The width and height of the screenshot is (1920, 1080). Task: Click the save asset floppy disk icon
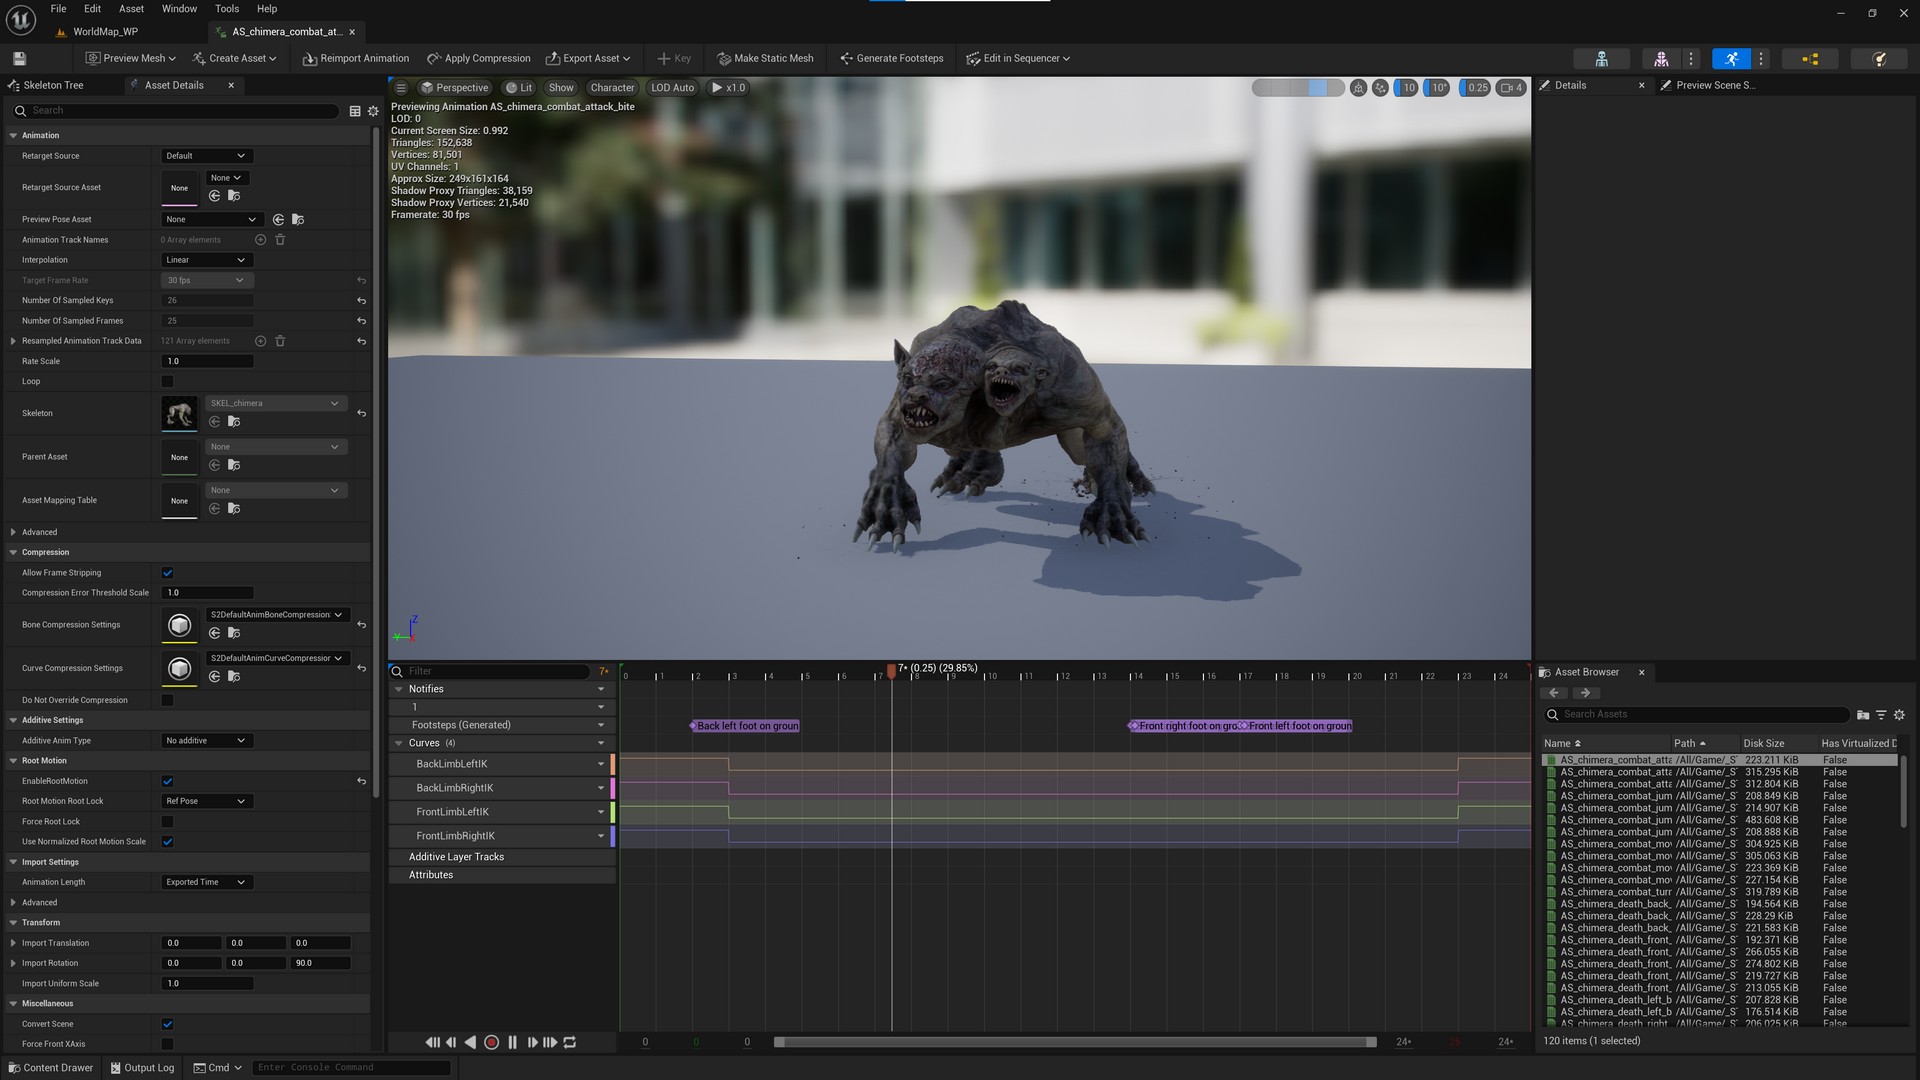tap(19, 58)
